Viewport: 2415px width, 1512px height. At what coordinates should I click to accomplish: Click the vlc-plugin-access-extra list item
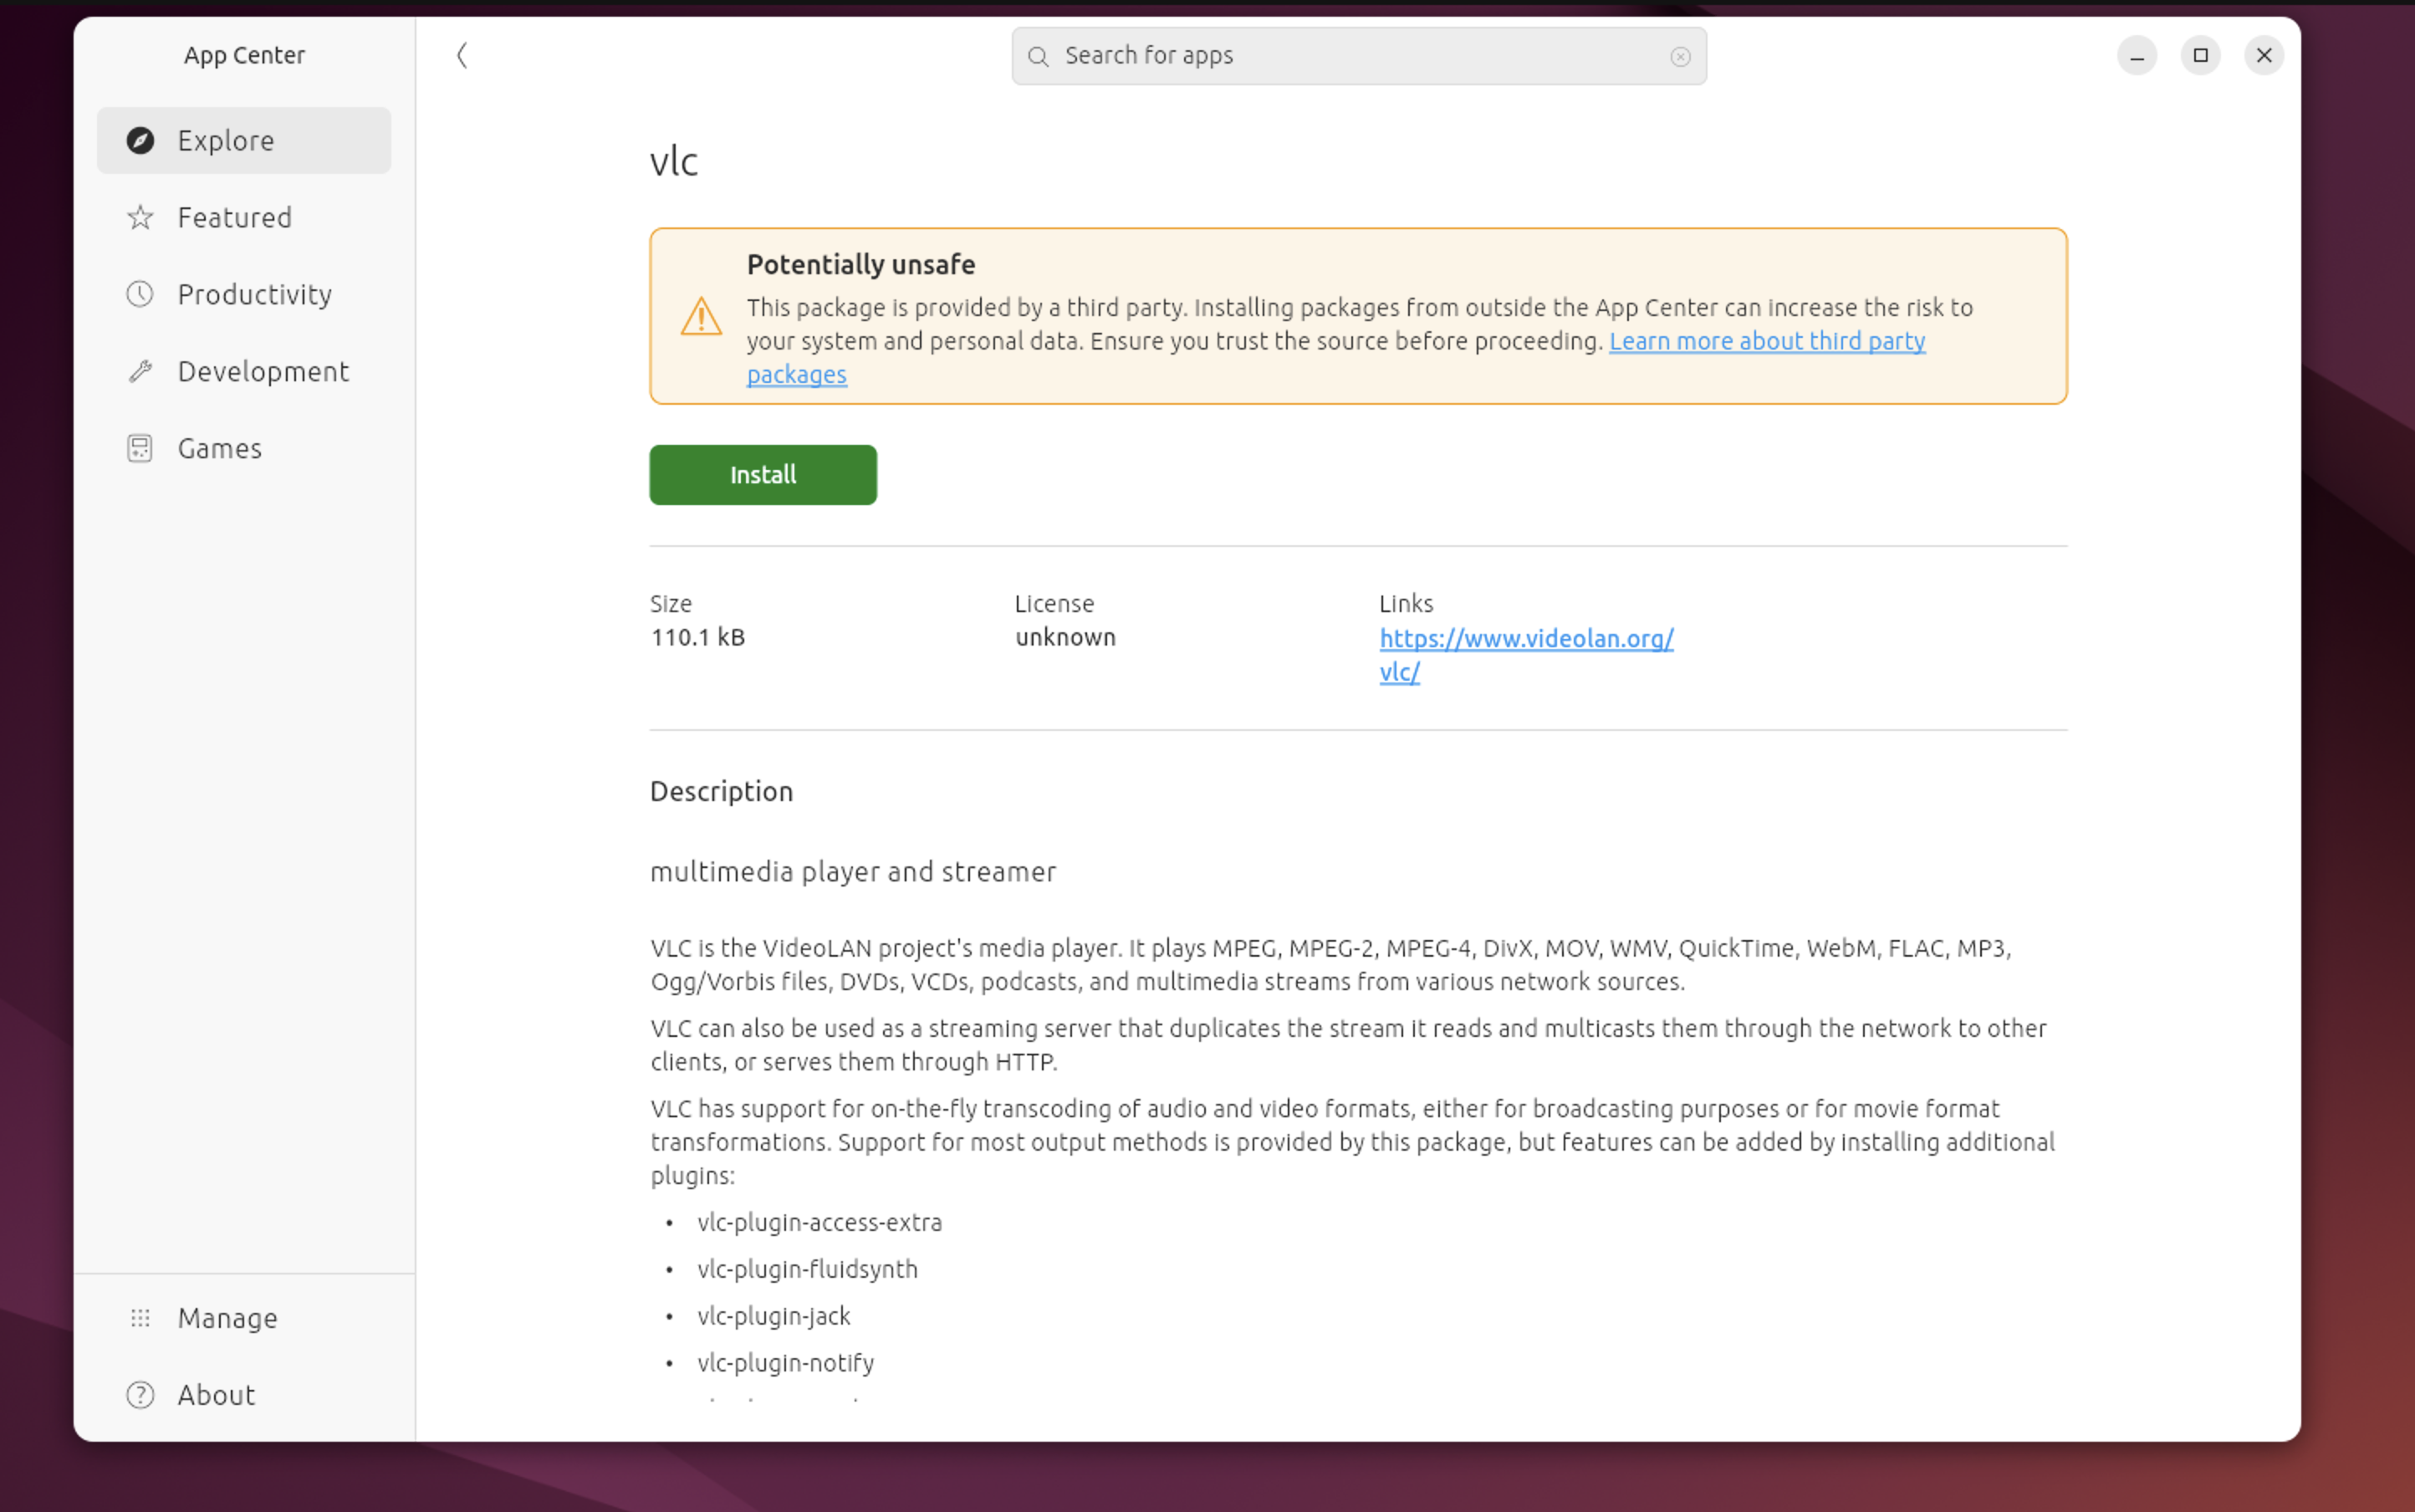click(x=819, y=1222)
